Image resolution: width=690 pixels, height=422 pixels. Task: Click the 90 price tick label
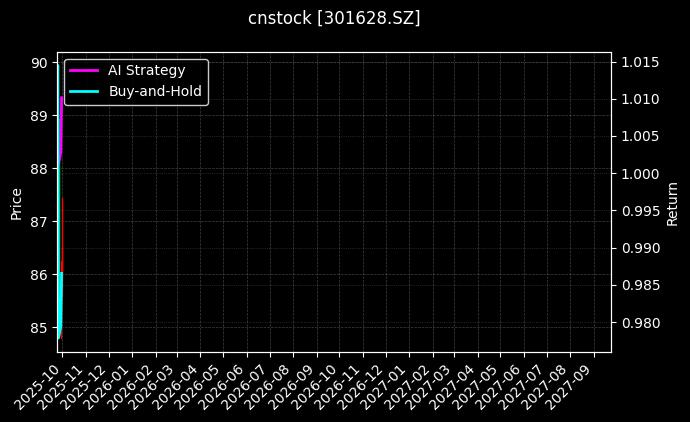40,62
